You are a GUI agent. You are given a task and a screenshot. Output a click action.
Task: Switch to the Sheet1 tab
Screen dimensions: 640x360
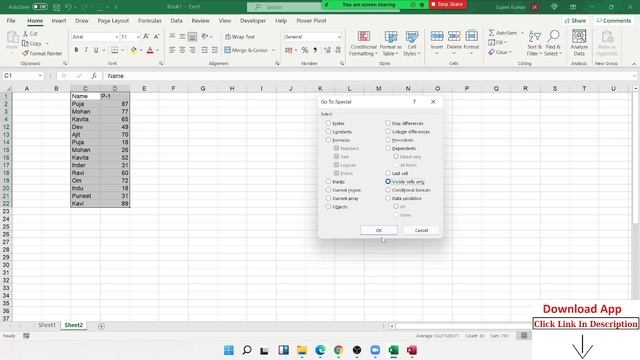(47, 325)
